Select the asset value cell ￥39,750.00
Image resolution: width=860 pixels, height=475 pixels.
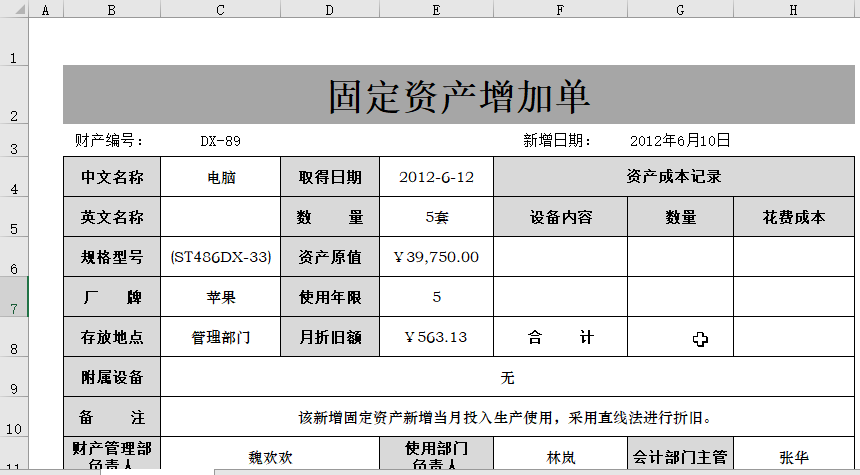[x=436, y=257]
